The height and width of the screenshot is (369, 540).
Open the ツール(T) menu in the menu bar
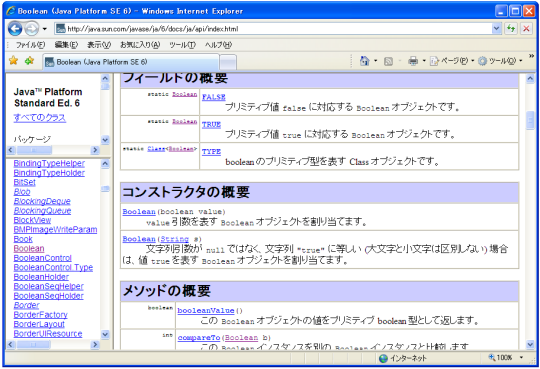[182, 44]
